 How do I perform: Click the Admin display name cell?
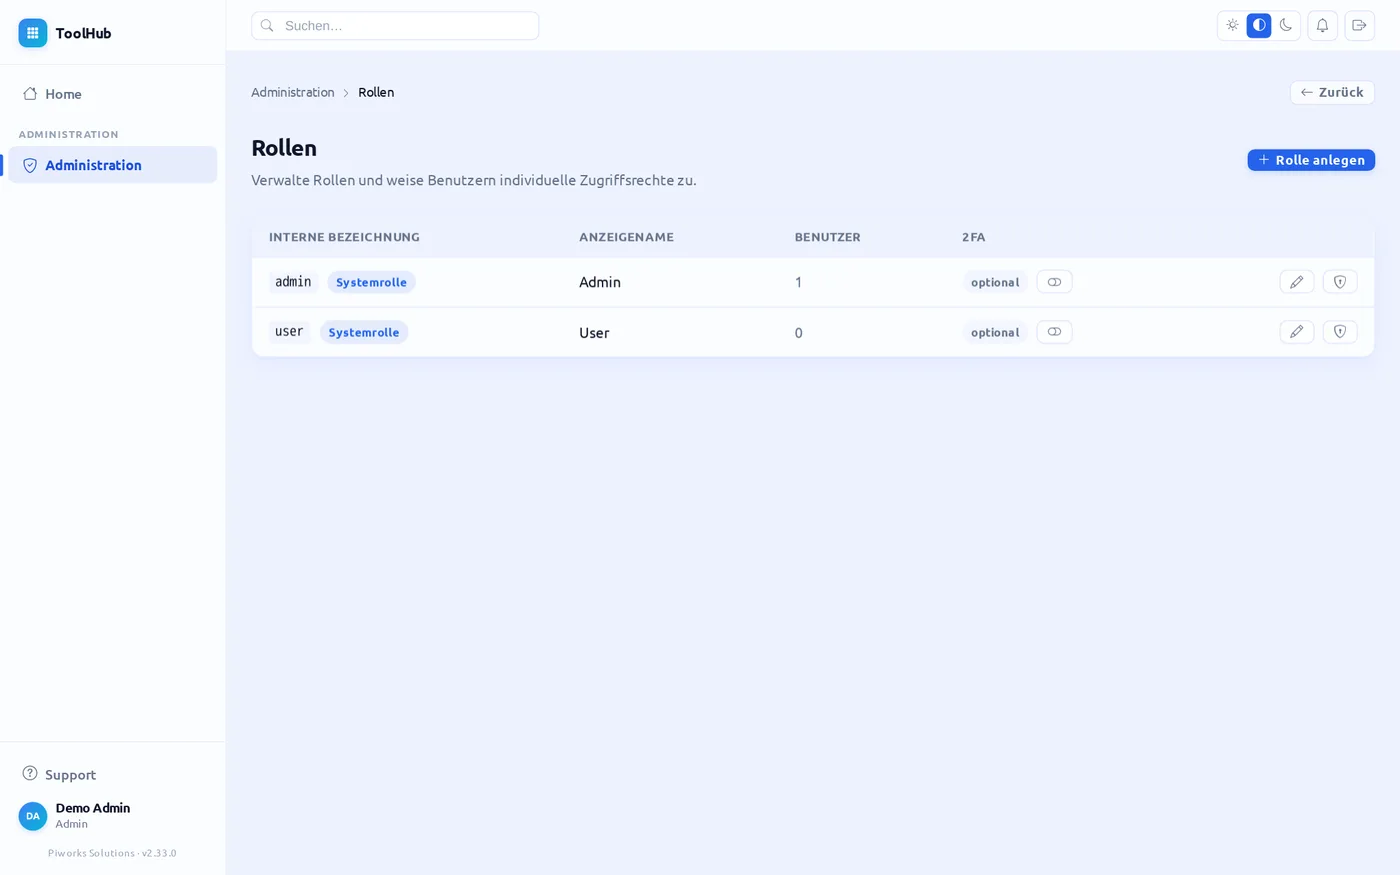point(600,282)
